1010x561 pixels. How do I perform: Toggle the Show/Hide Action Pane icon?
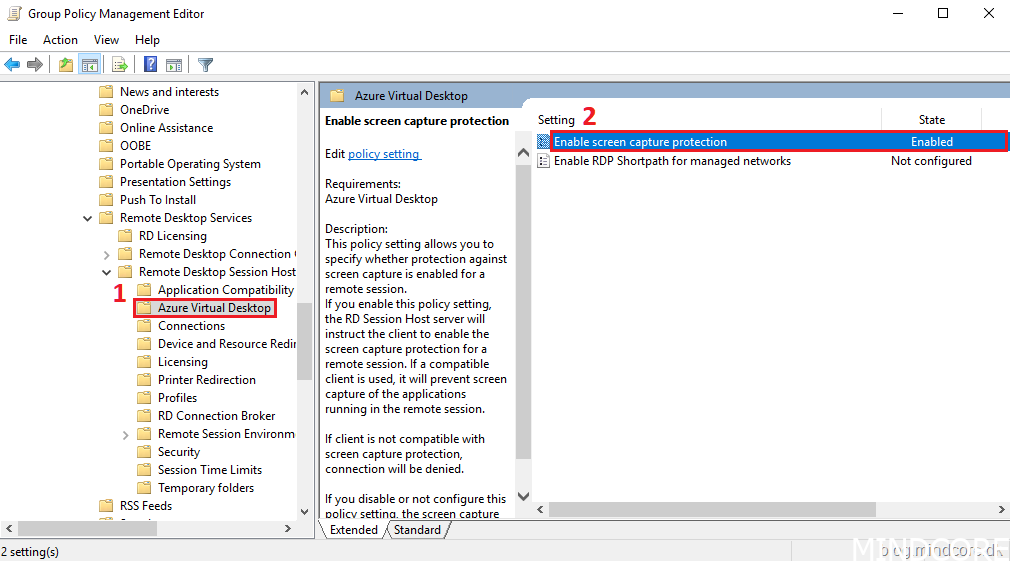coord(173,65)
